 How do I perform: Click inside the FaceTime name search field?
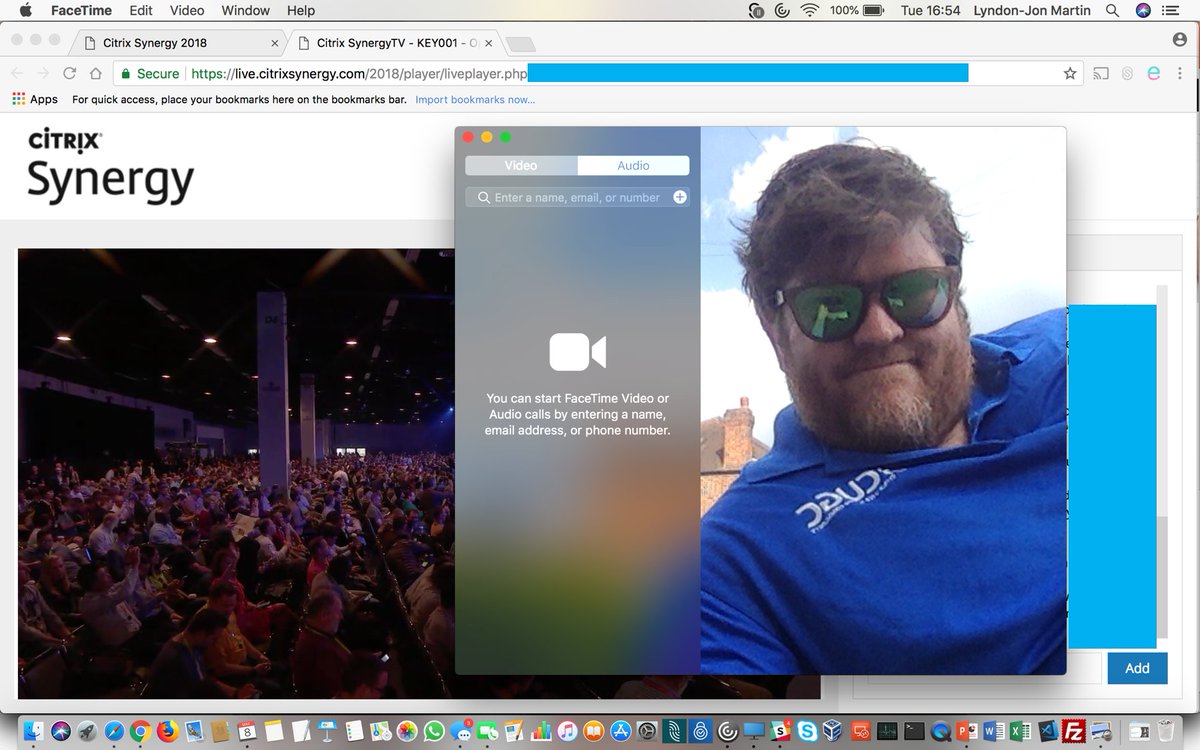click(570, 197)
